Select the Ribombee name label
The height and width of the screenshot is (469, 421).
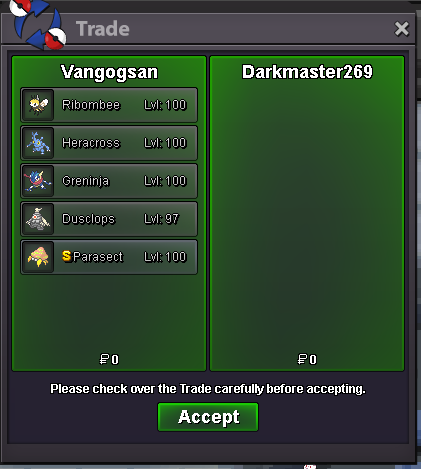click(91, 105)
